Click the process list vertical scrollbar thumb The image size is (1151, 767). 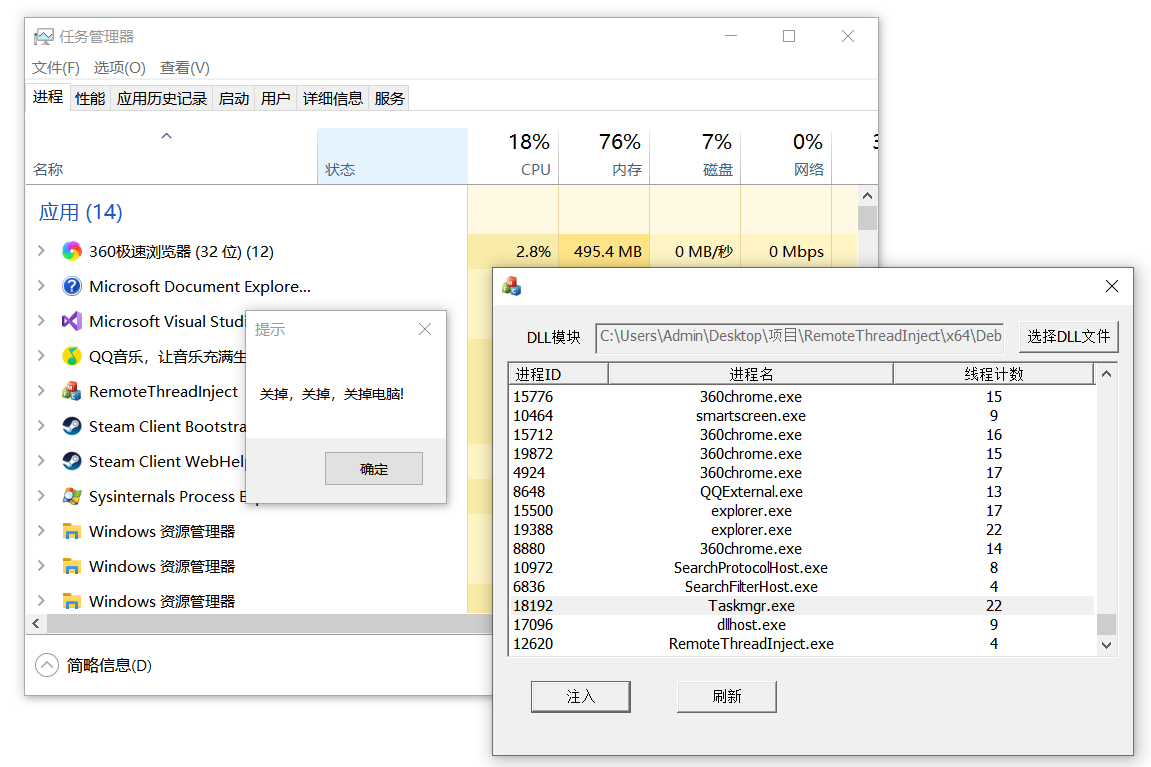[x=1106, y=625]
